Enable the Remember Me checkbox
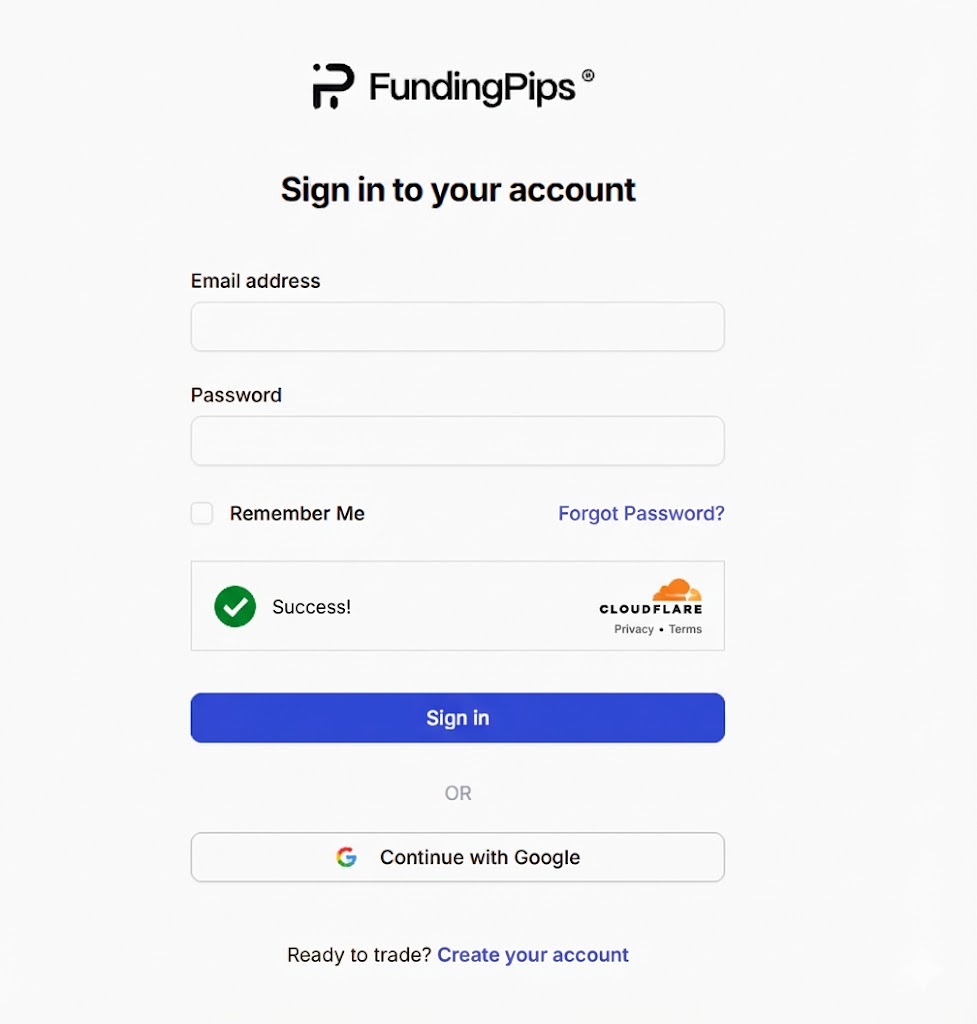This screenshot has height=1024, width=977. [x=201, y=513]
